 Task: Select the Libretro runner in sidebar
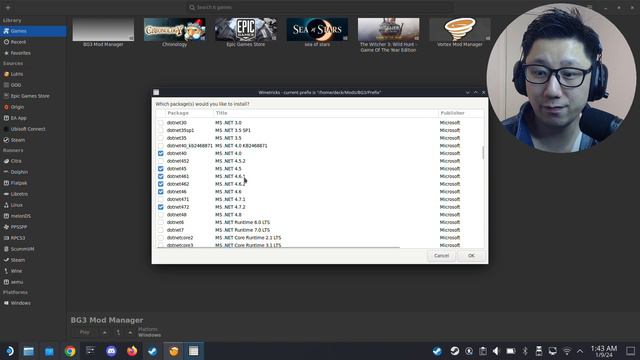33,194
